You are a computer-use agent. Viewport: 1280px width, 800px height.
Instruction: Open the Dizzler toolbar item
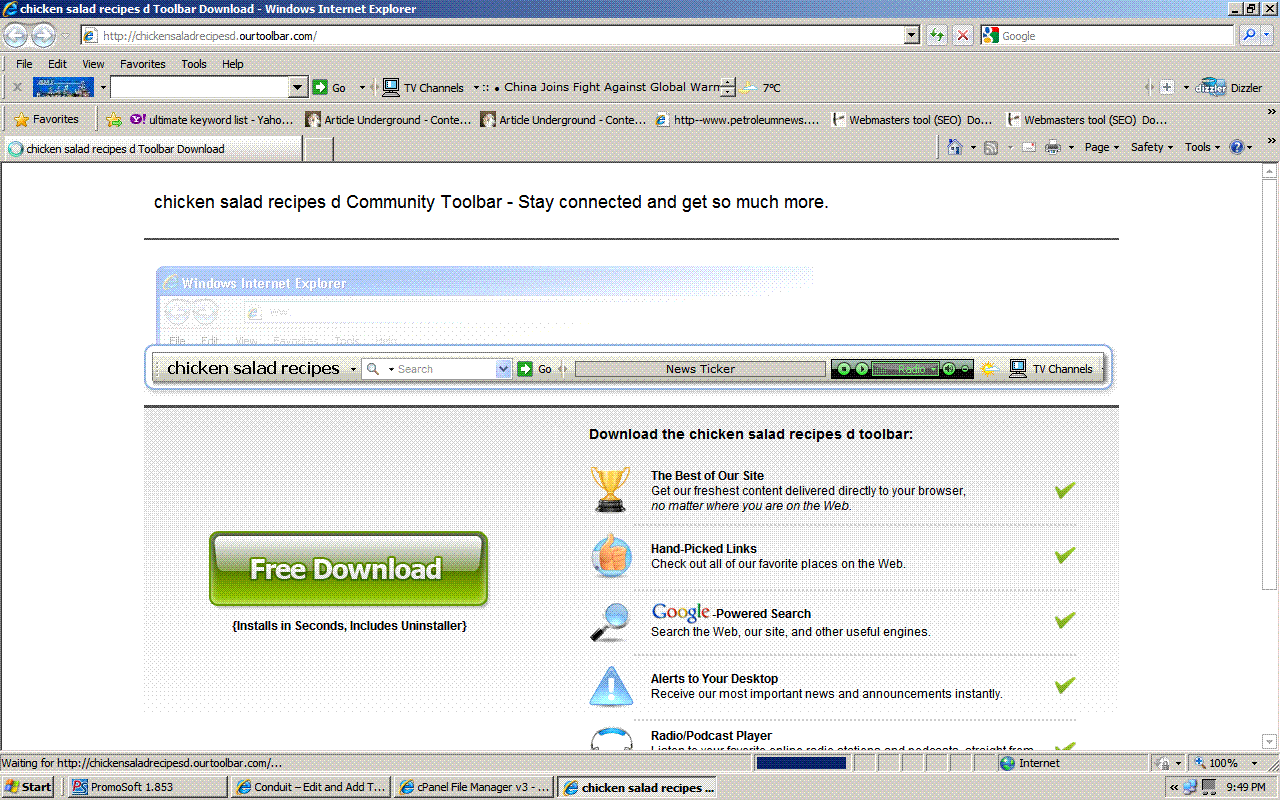click(1229, 88)
